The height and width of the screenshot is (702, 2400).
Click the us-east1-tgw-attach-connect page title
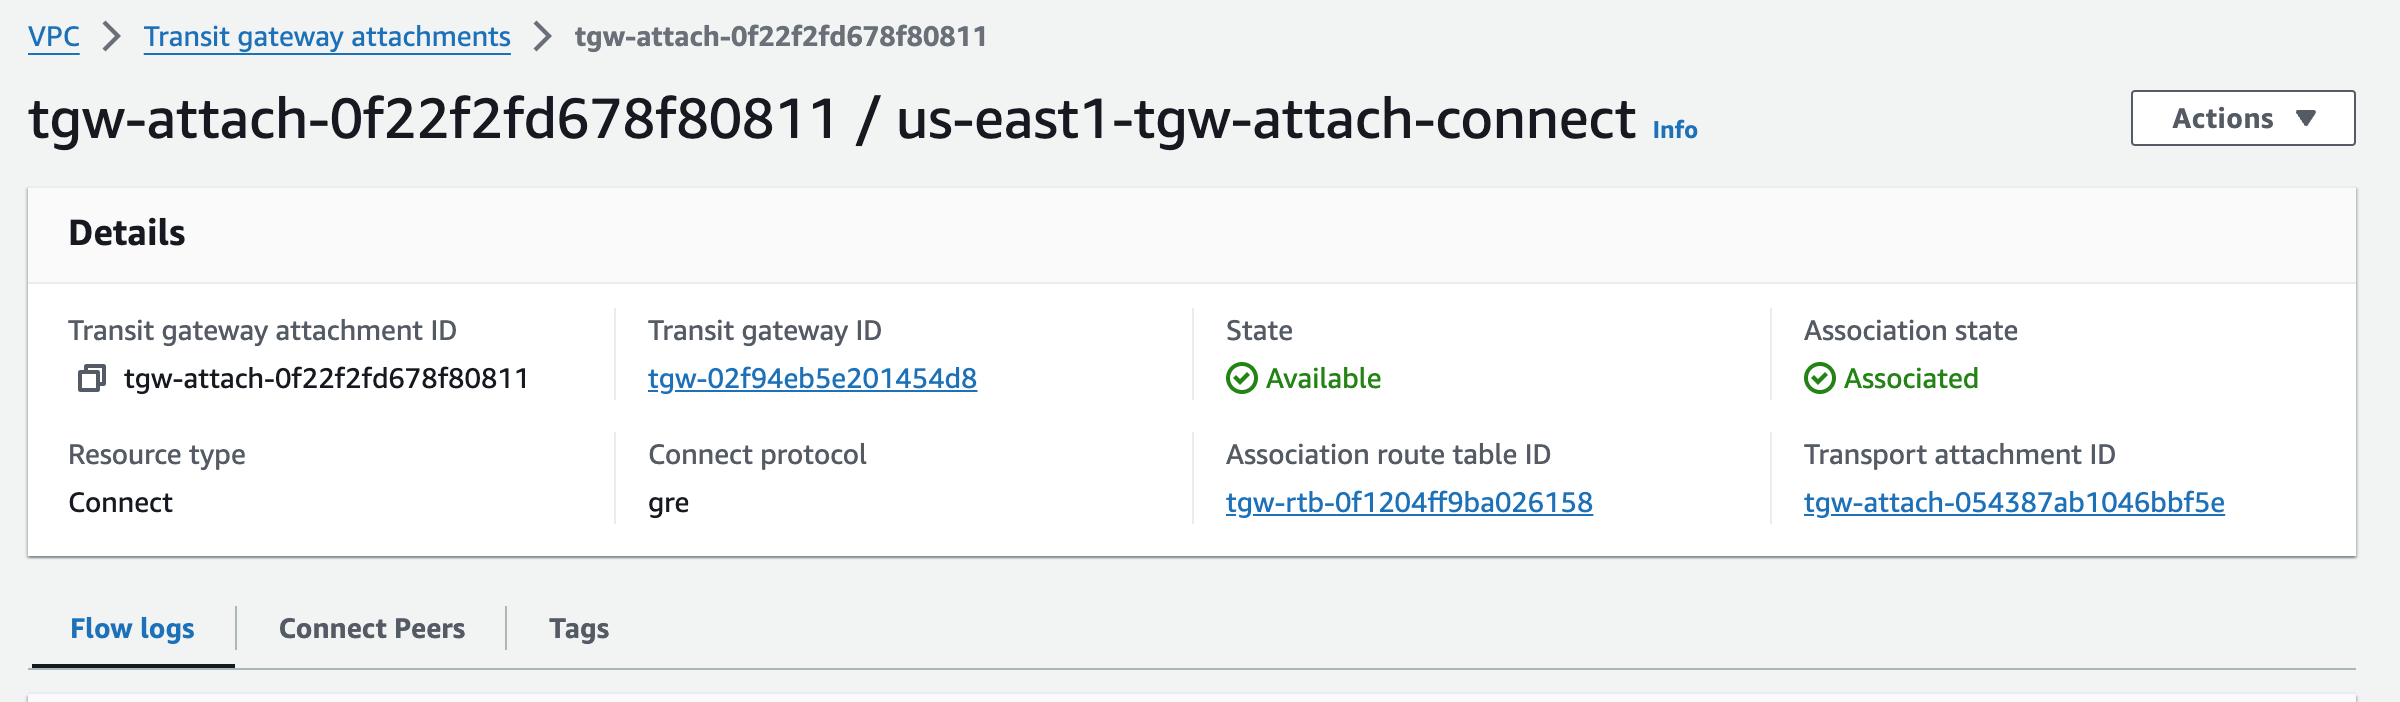click(x=1266, y=119)
